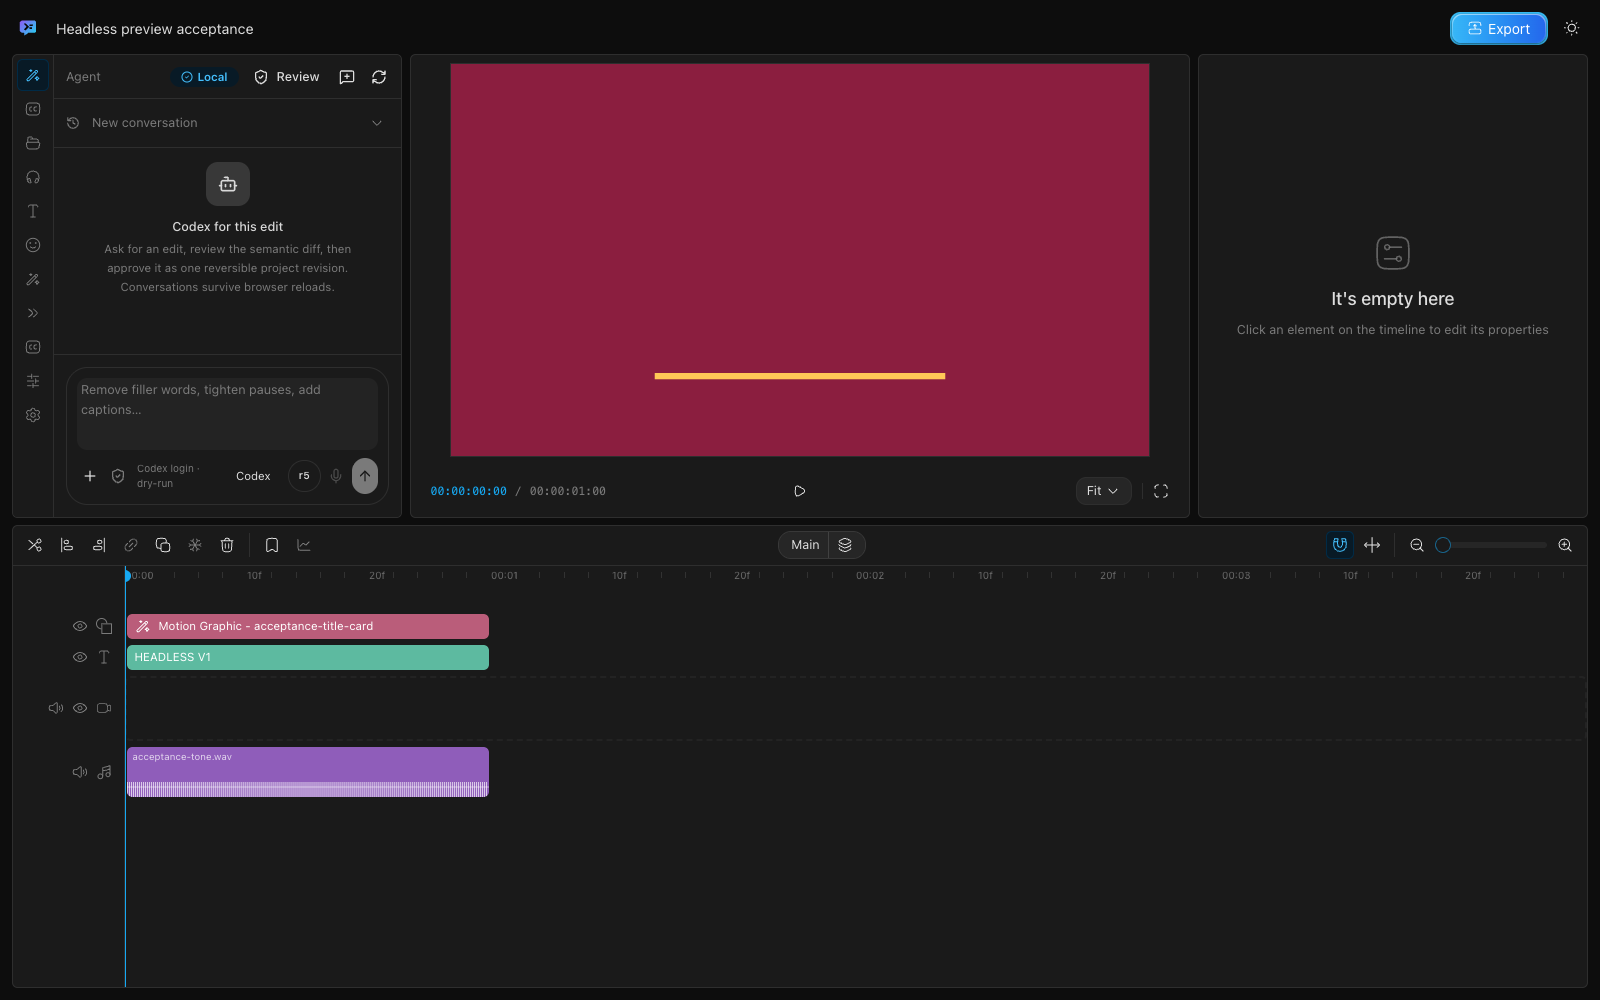The image size is (1600, 1000).
Task: Open the Text tool panel in sidebar
Action: [33, 211]
